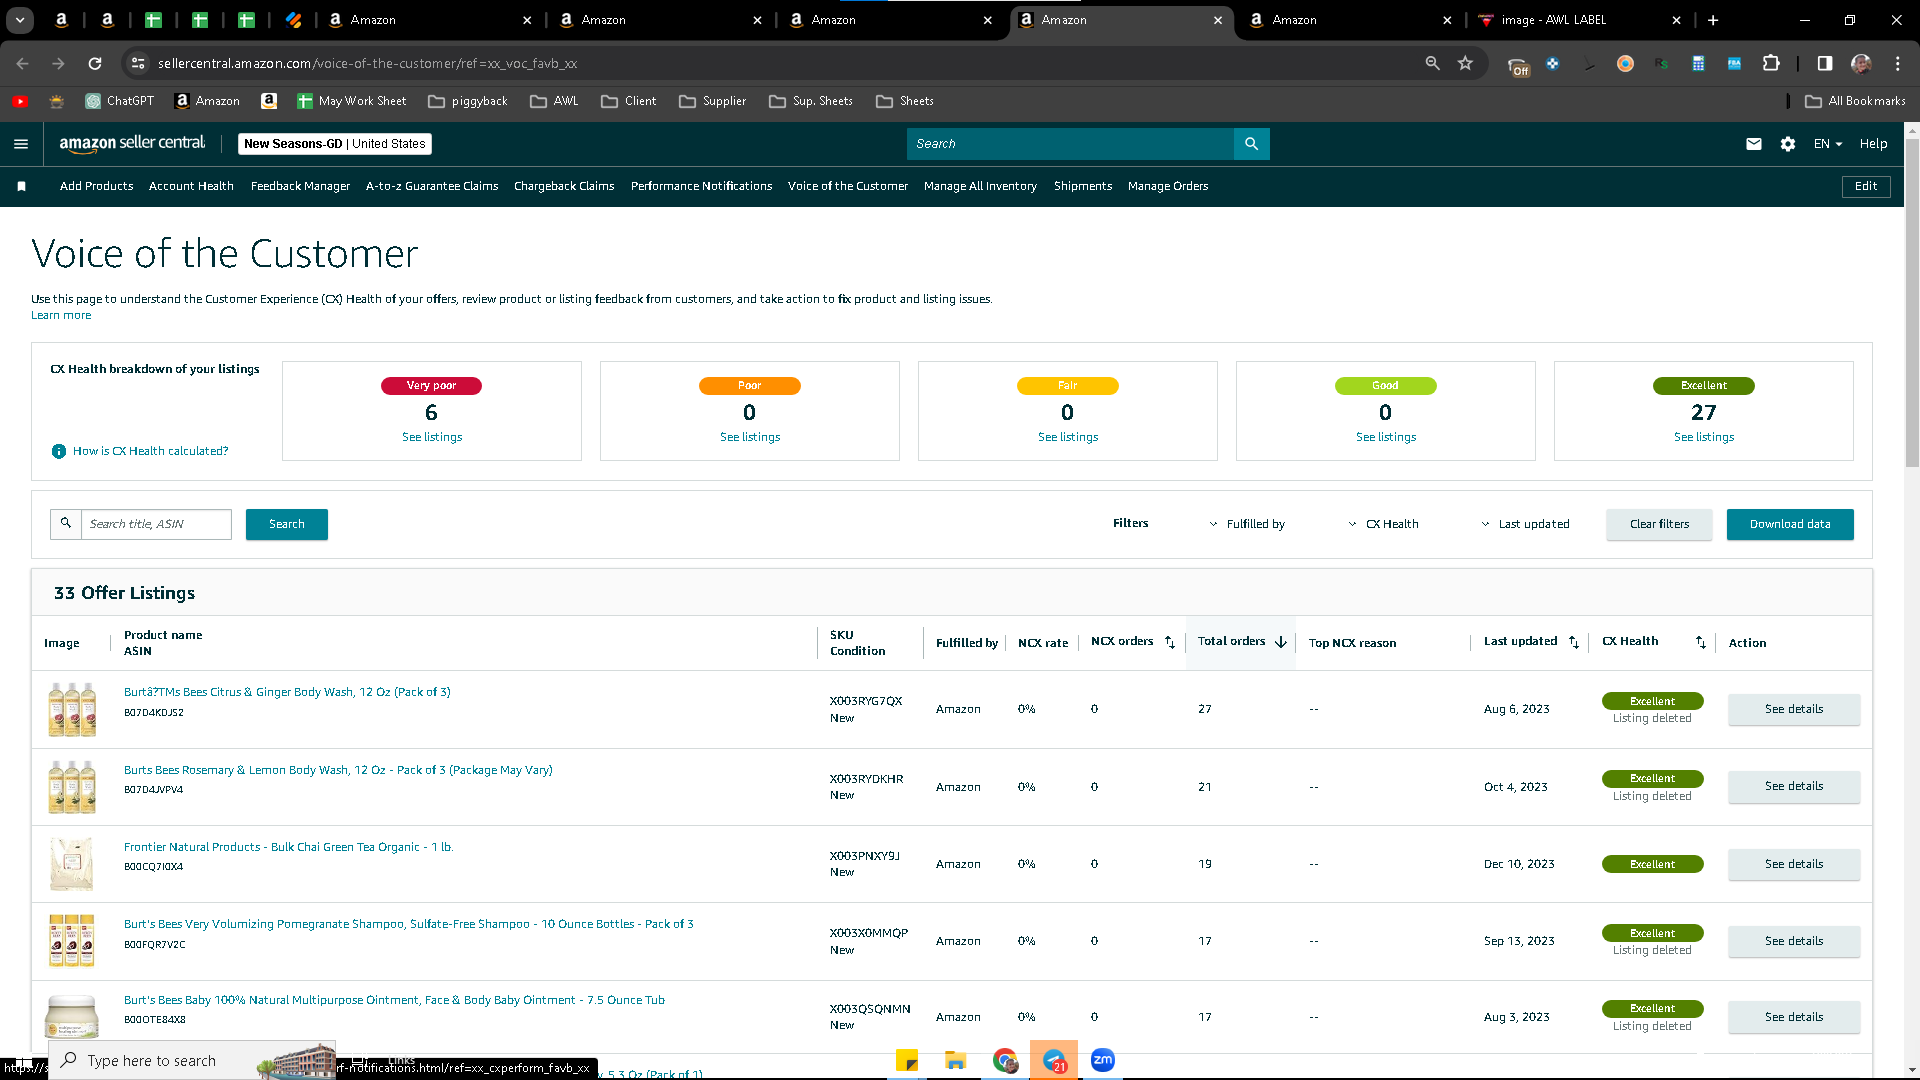Open Feedback Manager
The height and width of the screenshot is (1080, 1920).
click(300, 186)
